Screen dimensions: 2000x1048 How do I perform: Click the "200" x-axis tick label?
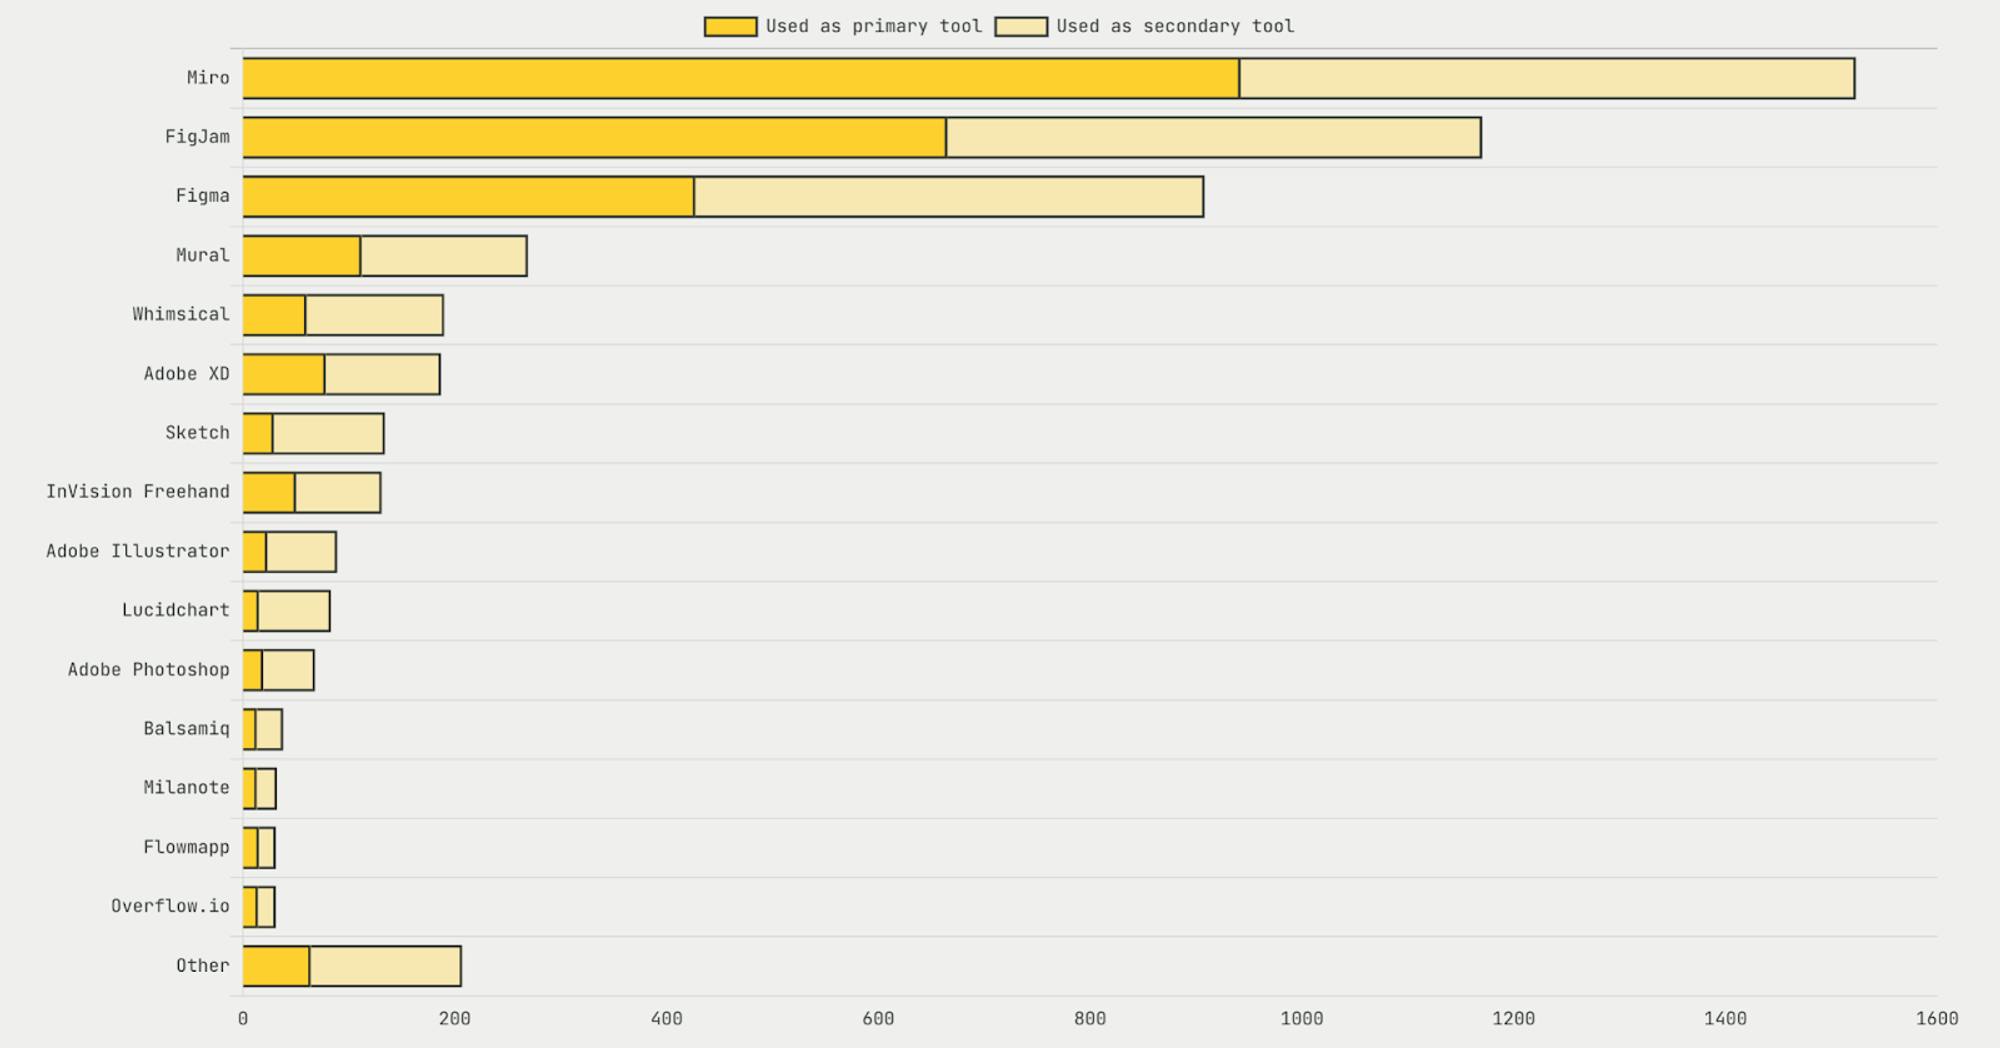(x=455, y=1019)
